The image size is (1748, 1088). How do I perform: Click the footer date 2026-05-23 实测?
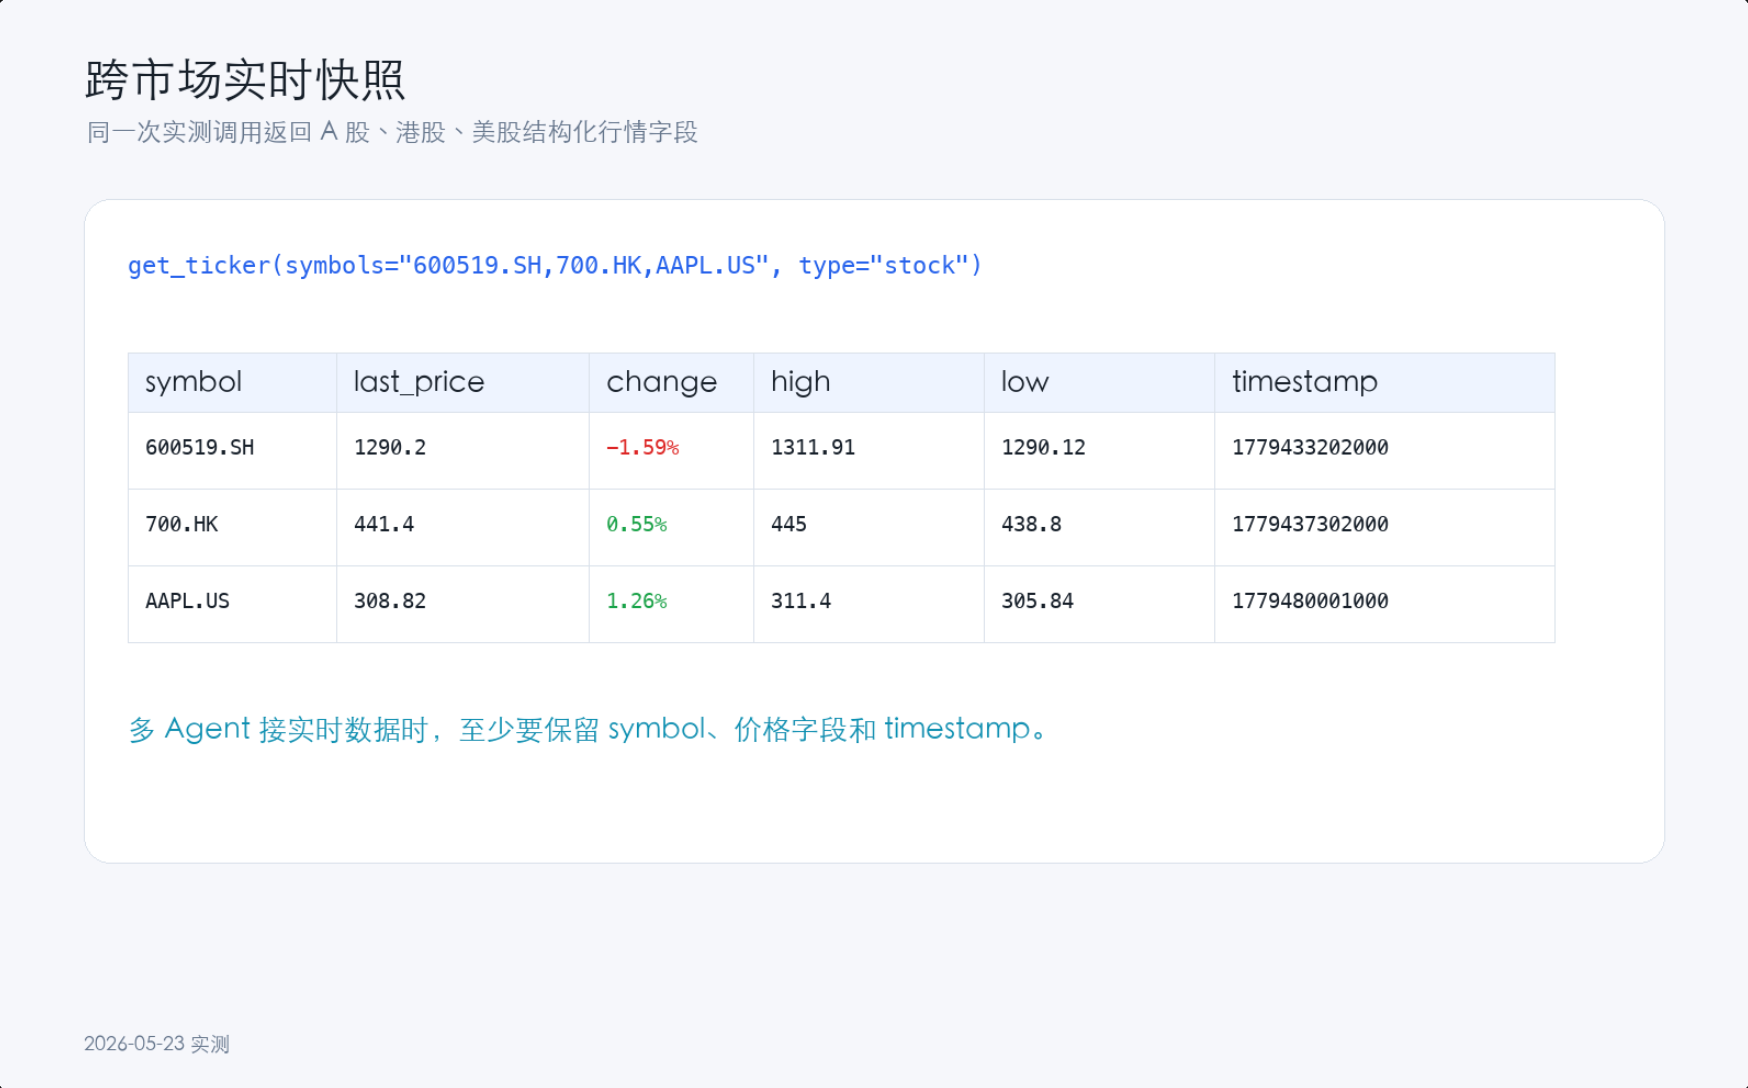[157, 1044]
